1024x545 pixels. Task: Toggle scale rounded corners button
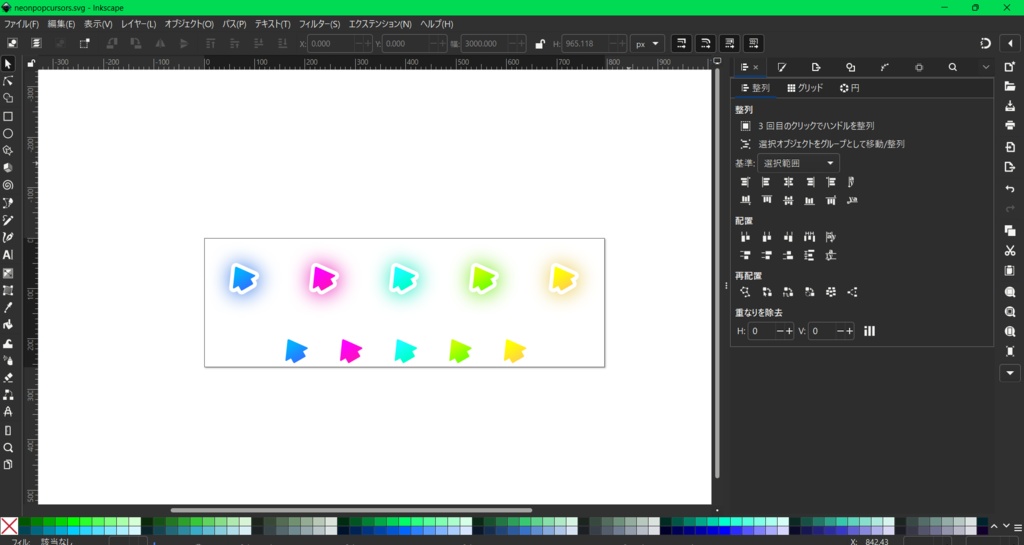(705, 44)
